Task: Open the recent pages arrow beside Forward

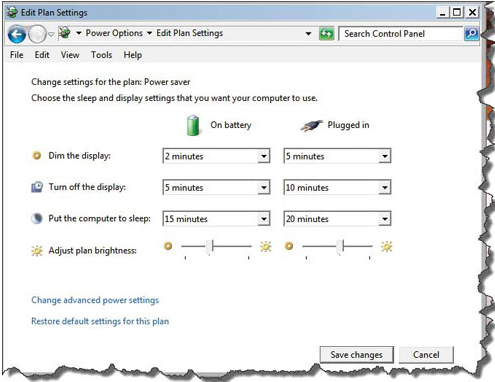Action: [x=51, y=34]
